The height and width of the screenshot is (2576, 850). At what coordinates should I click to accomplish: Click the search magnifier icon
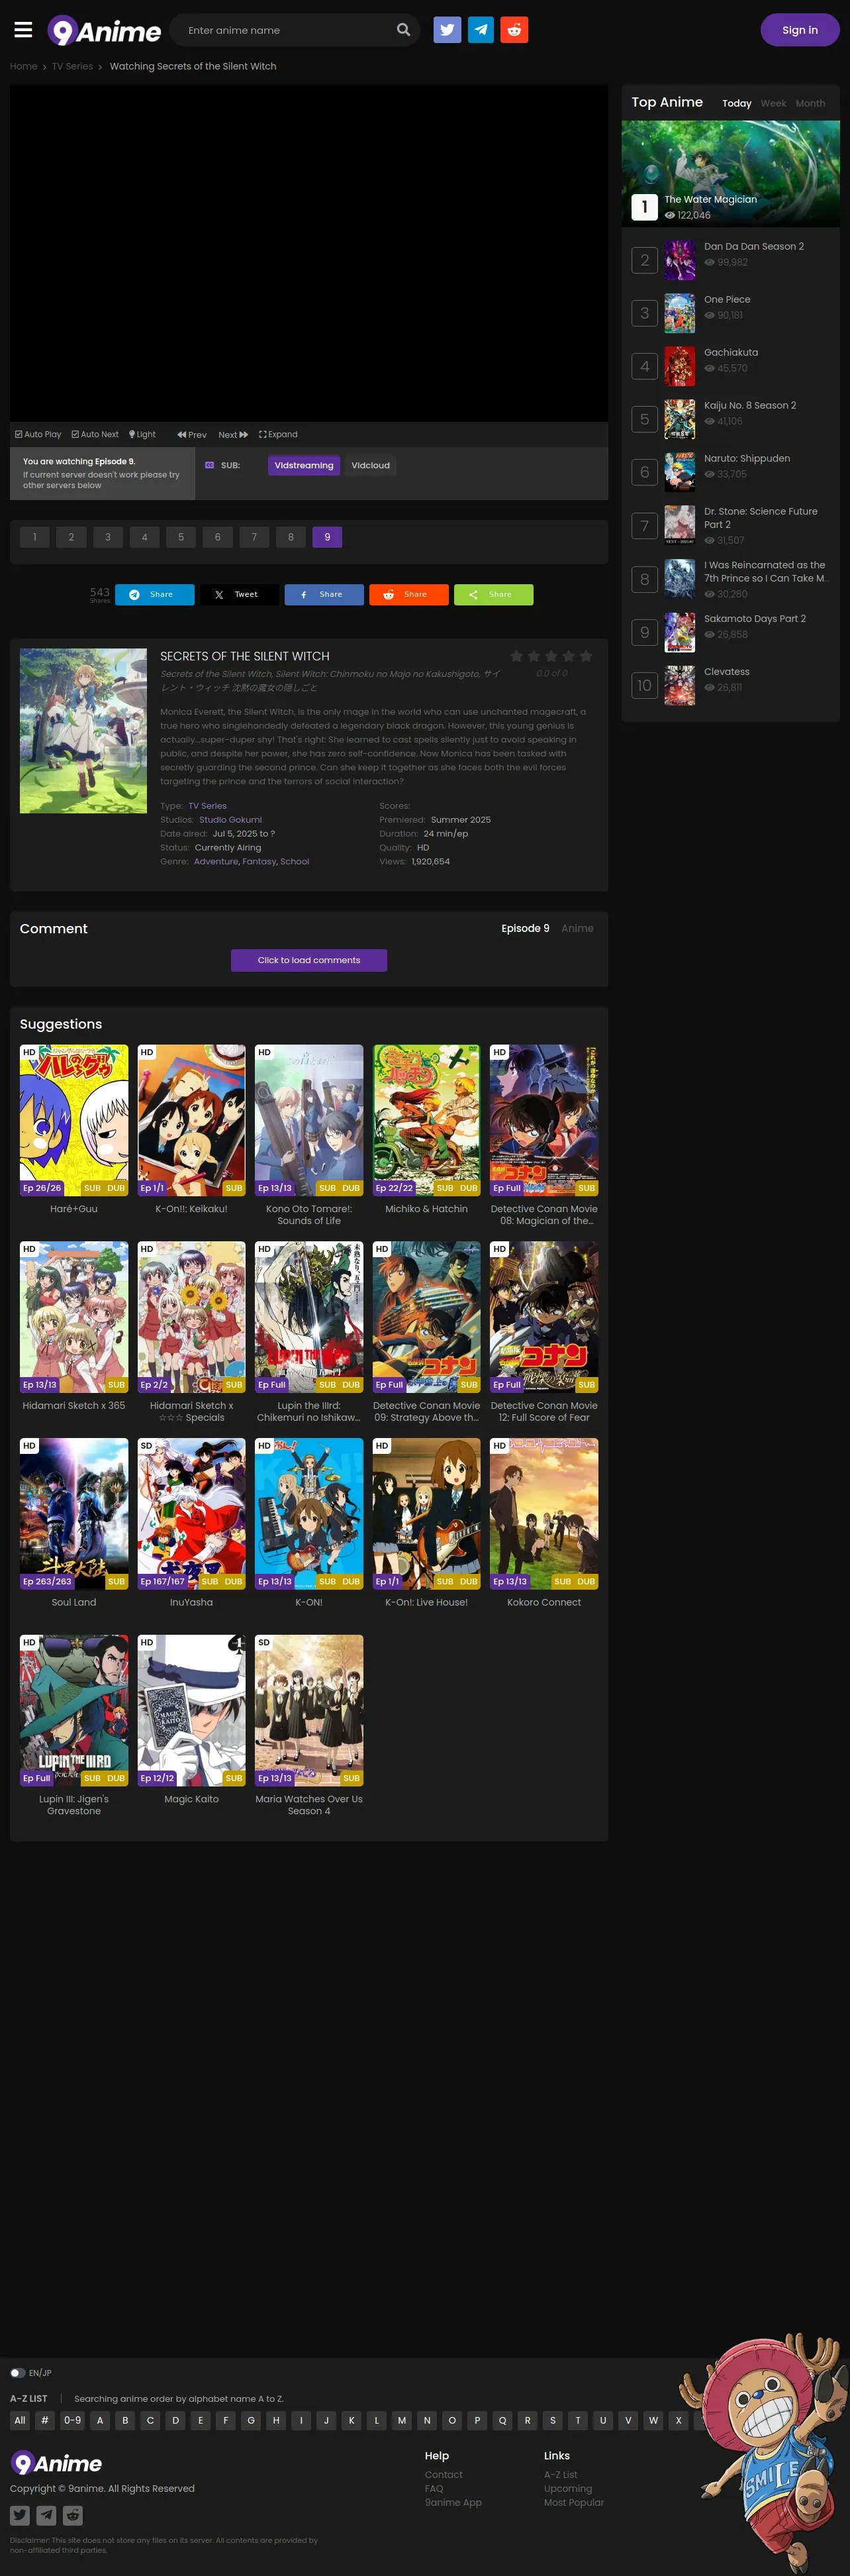point(403,30)
